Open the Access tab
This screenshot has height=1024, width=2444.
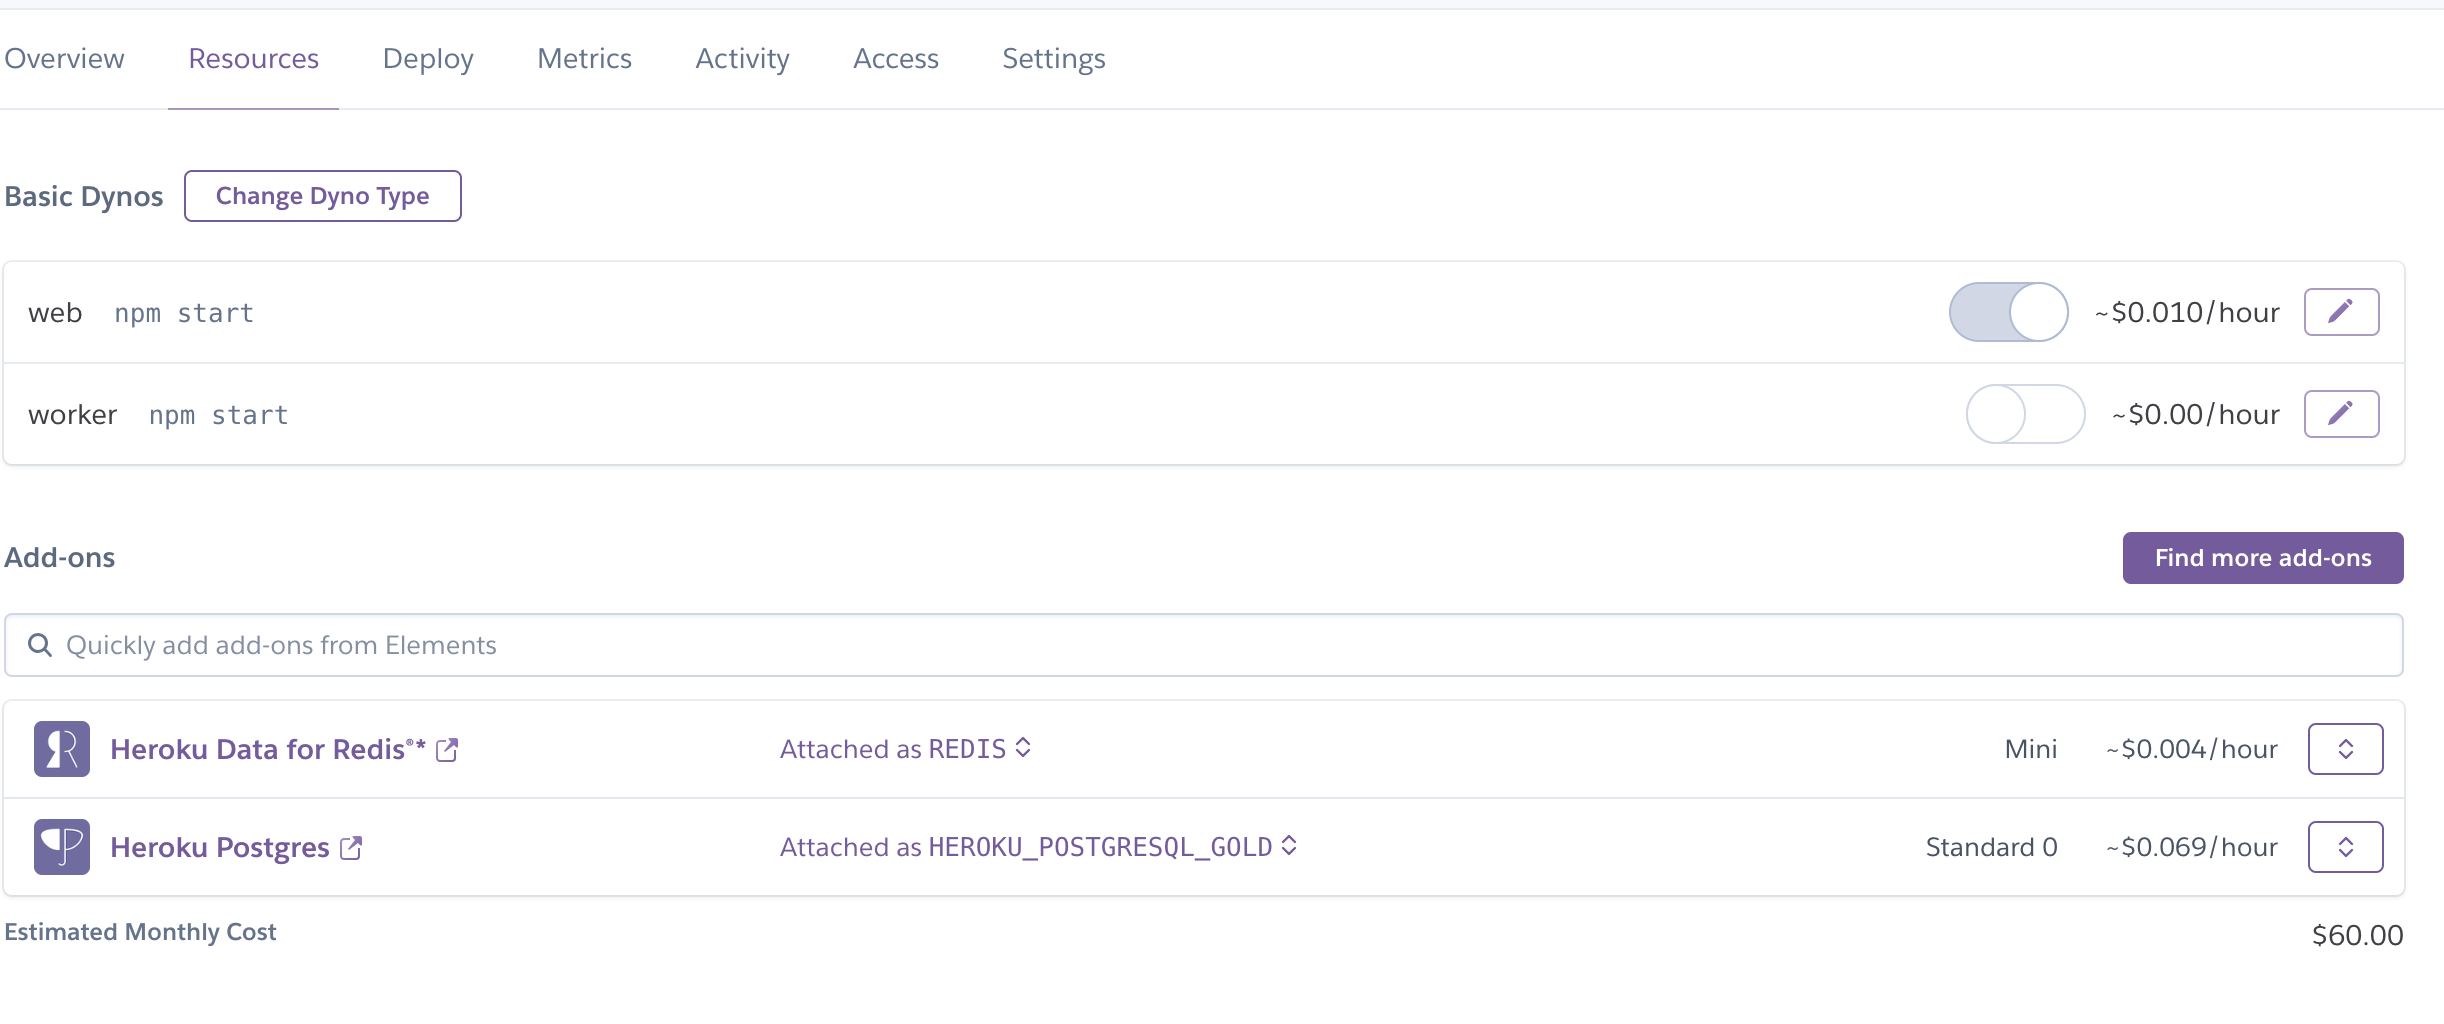click(896, 59)
